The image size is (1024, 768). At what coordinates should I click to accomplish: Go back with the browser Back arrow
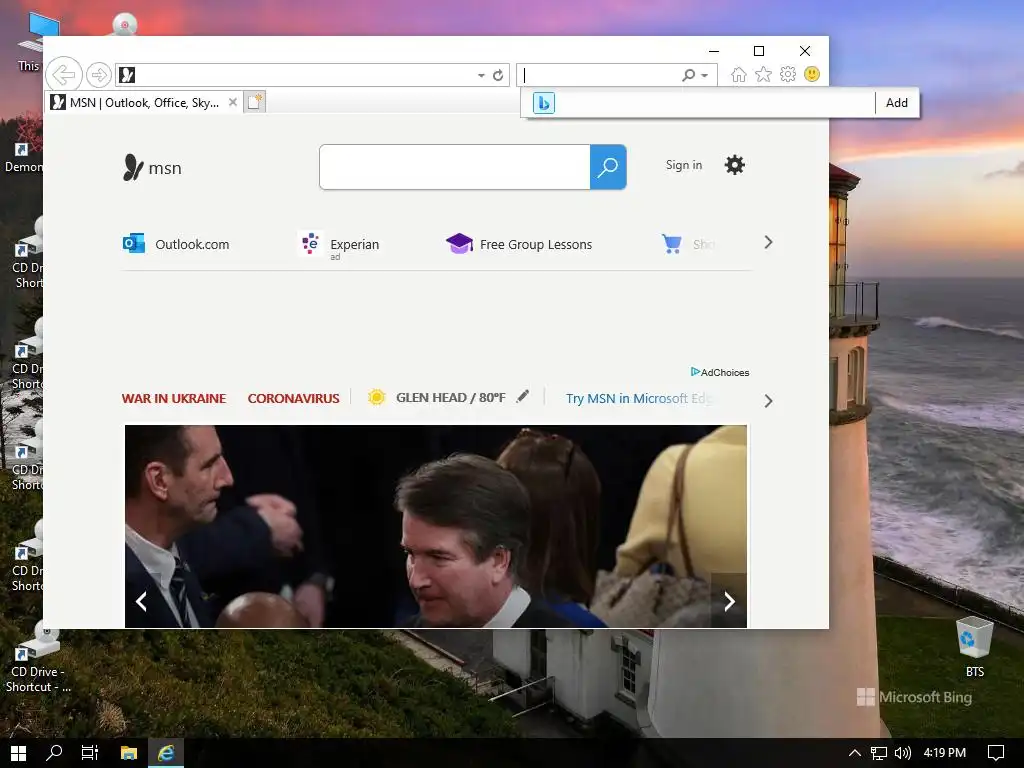64,74
